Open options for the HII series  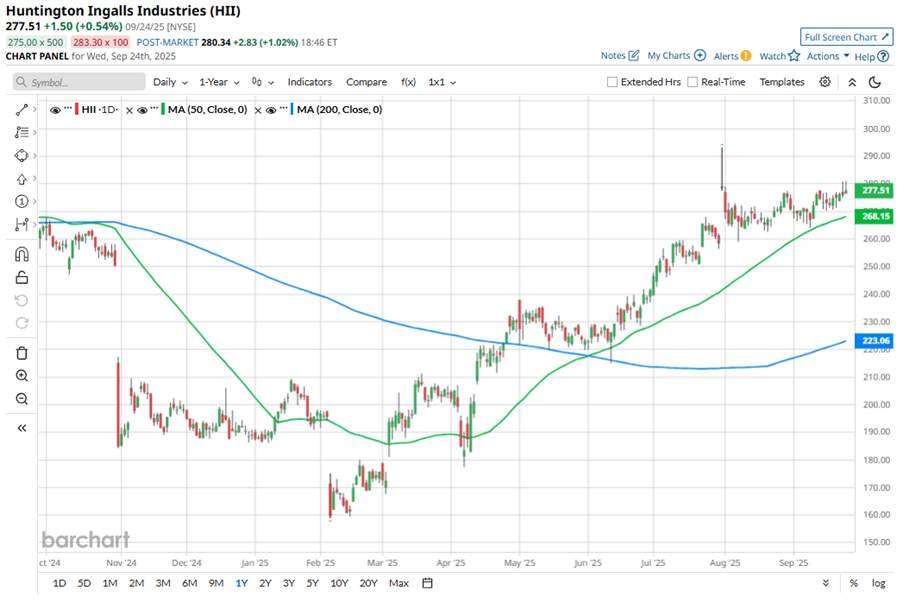pyautogui.click(x=68, y=108)
